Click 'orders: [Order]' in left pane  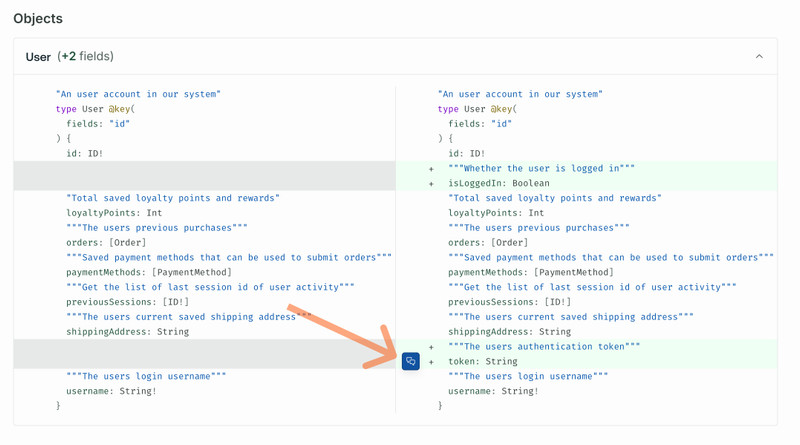click(106, 242)
